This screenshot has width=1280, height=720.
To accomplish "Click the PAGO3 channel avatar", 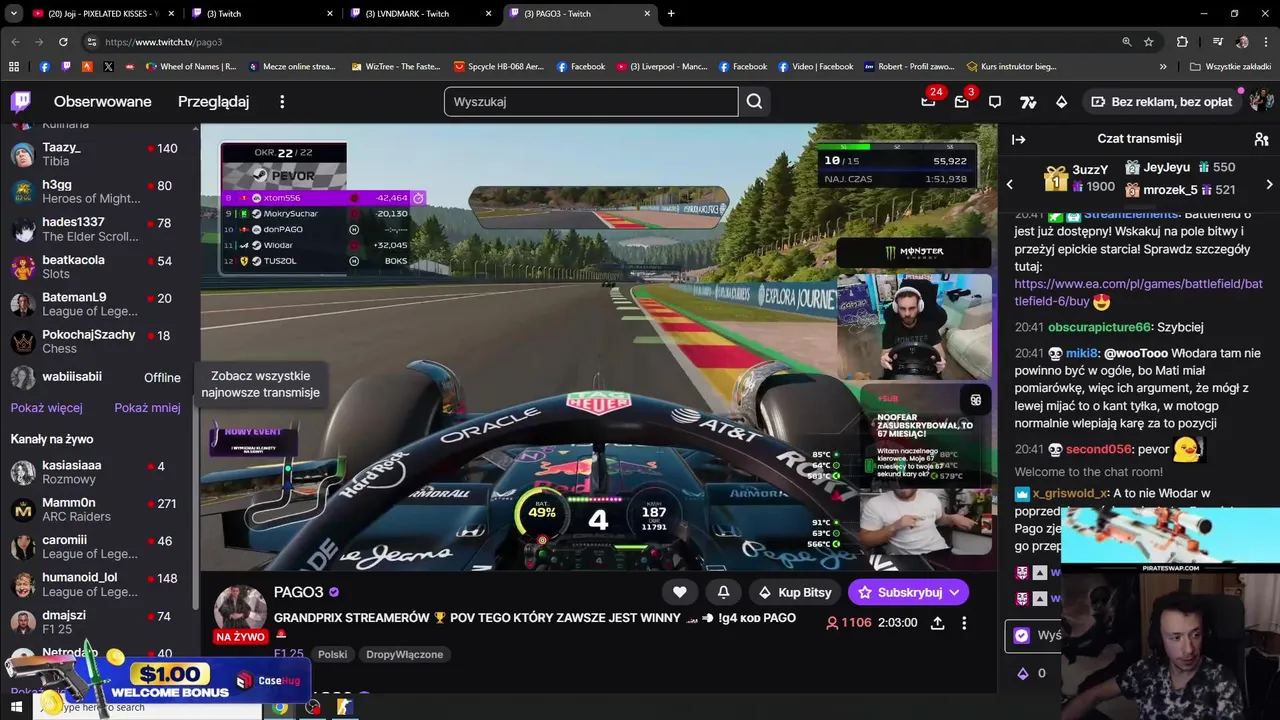I will coord(241,607).
